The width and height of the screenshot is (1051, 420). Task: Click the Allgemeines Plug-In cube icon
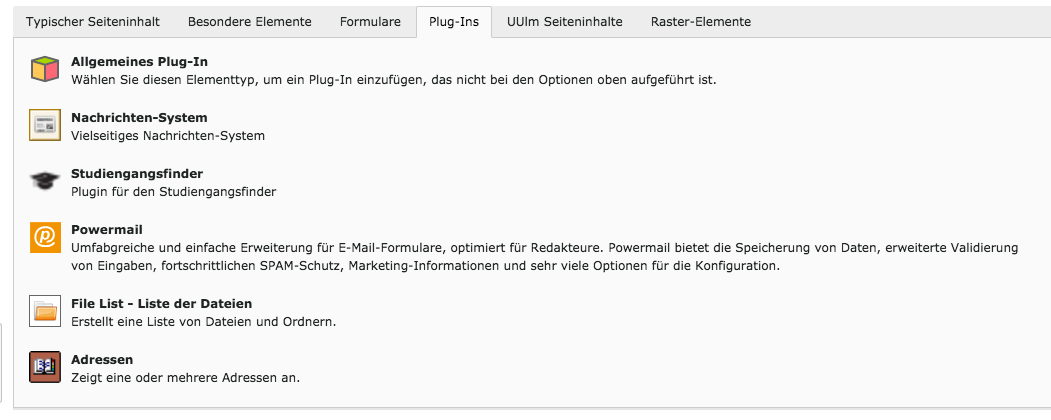(x=45, y=69)
